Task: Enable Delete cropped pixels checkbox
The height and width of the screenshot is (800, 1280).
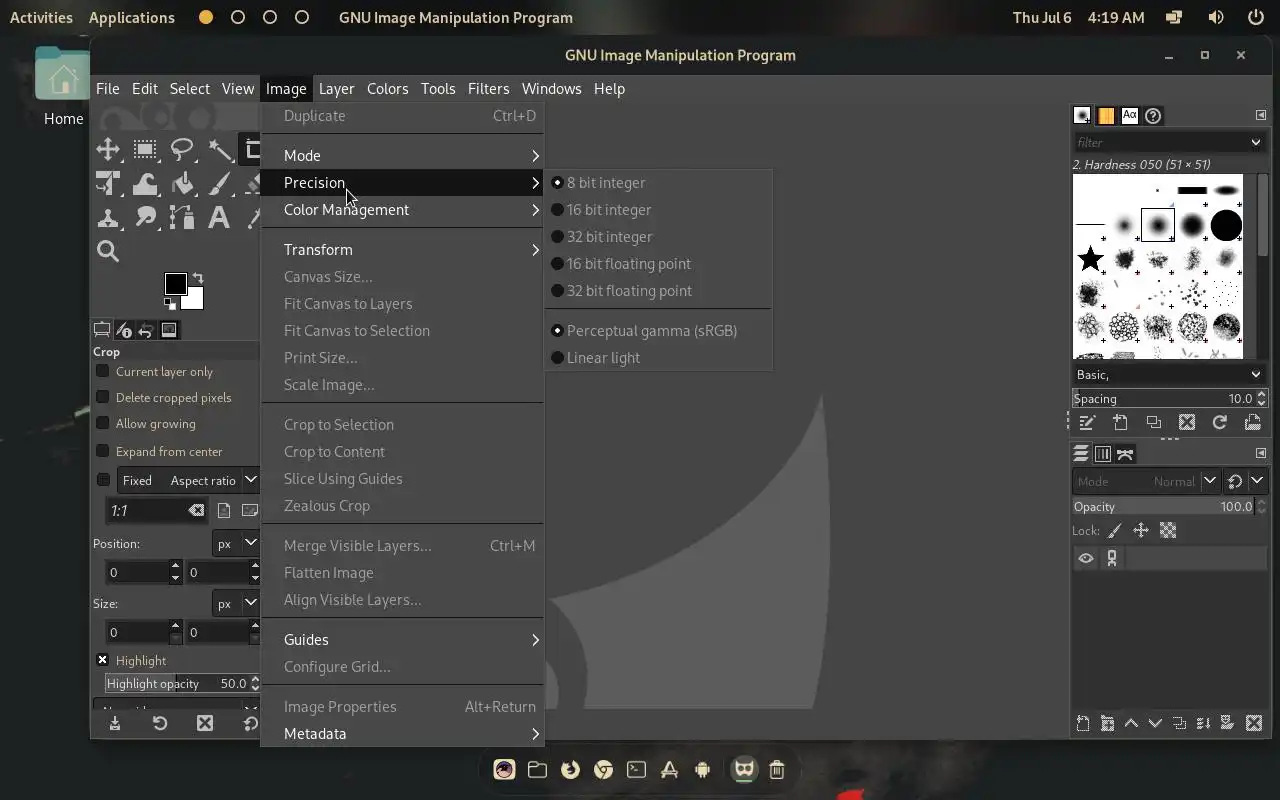Action: [102, 397]
